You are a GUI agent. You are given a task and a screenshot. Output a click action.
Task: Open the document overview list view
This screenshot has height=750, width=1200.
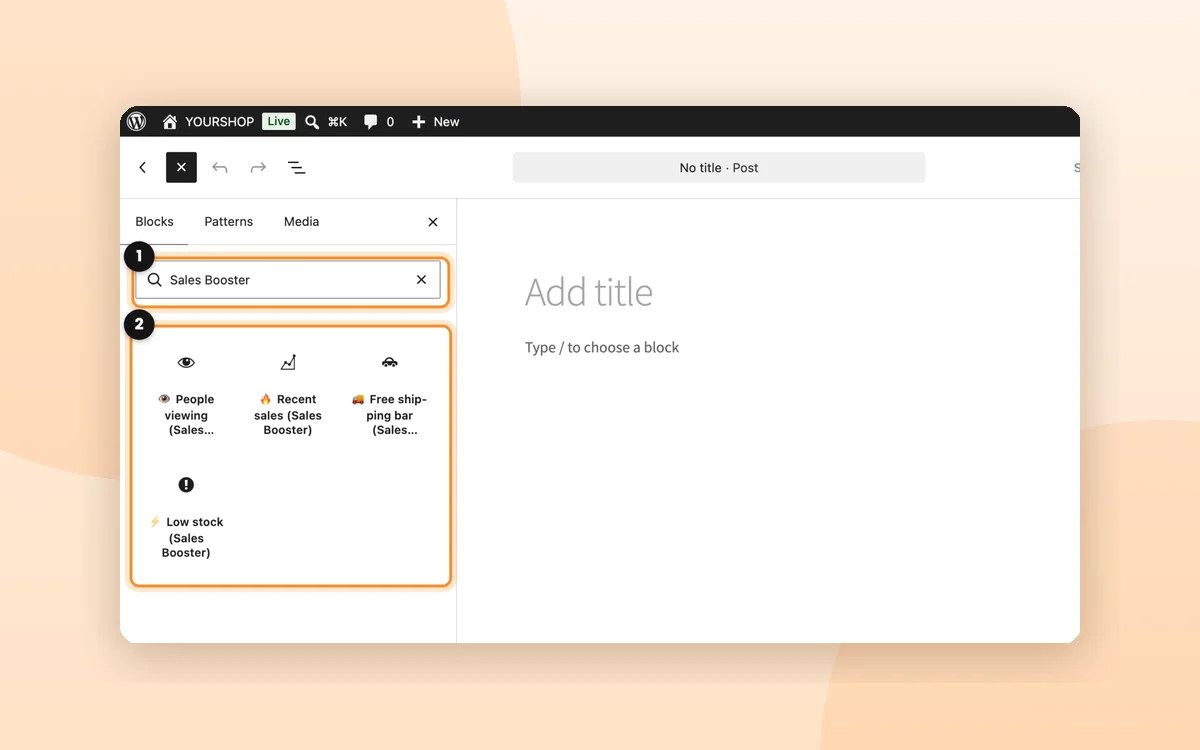point(296,167)
